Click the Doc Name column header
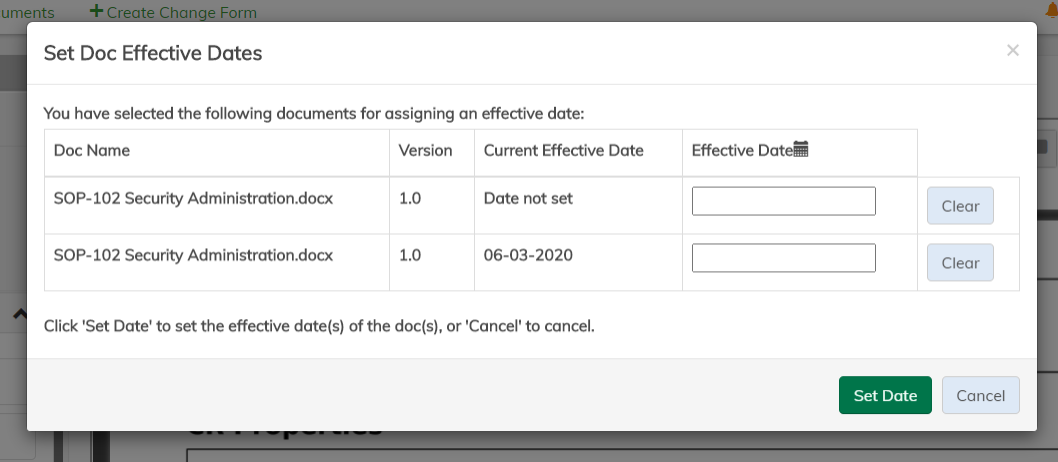The width and height of the screenshot is (1058, 462). (92, 150)
